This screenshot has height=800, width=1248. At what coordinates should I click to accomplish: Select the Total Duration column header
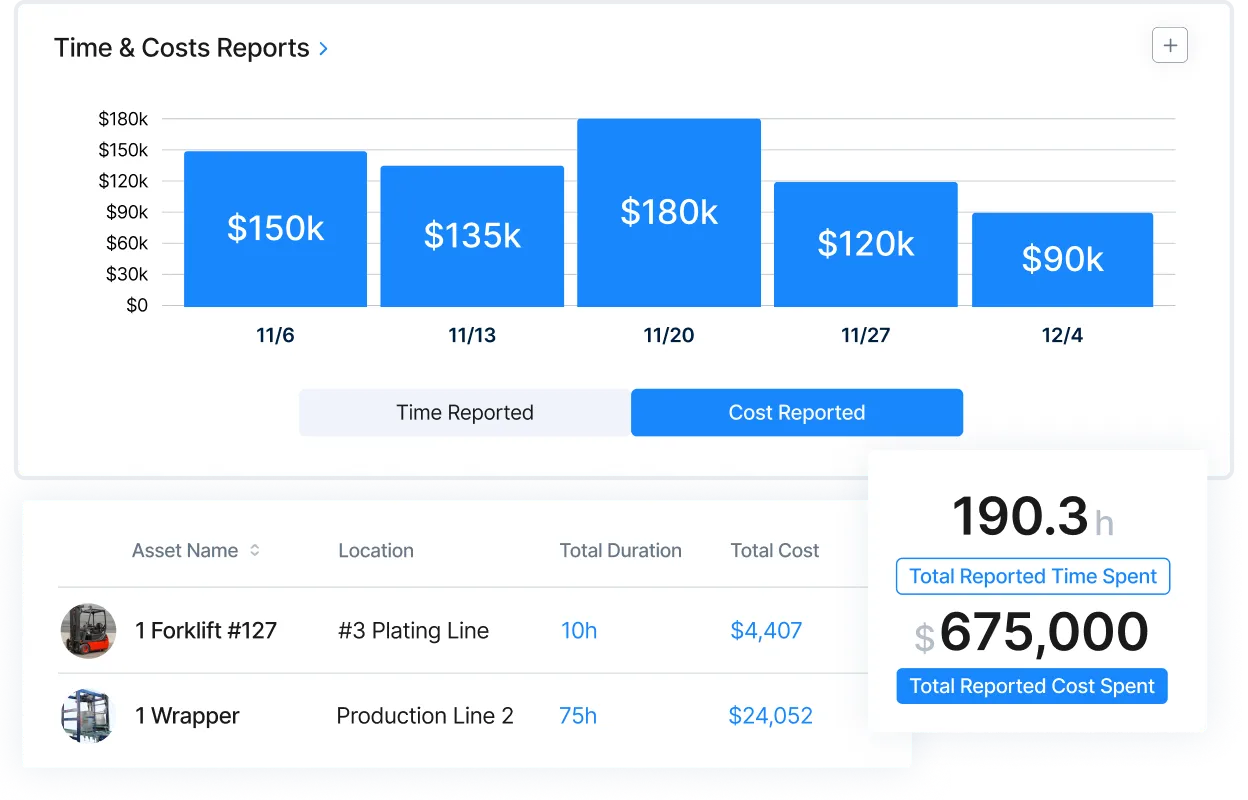coord(621,550)
